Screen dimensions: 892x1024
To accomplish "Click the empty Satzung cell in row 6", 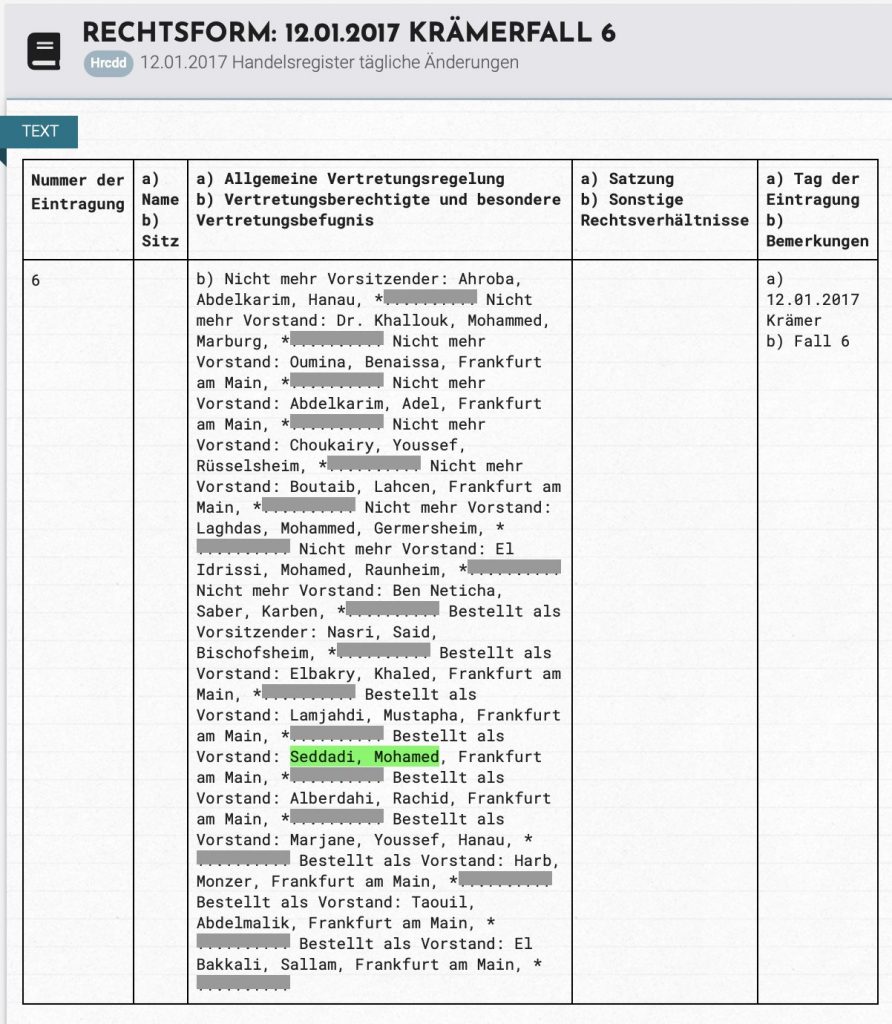I will point(663,630).
